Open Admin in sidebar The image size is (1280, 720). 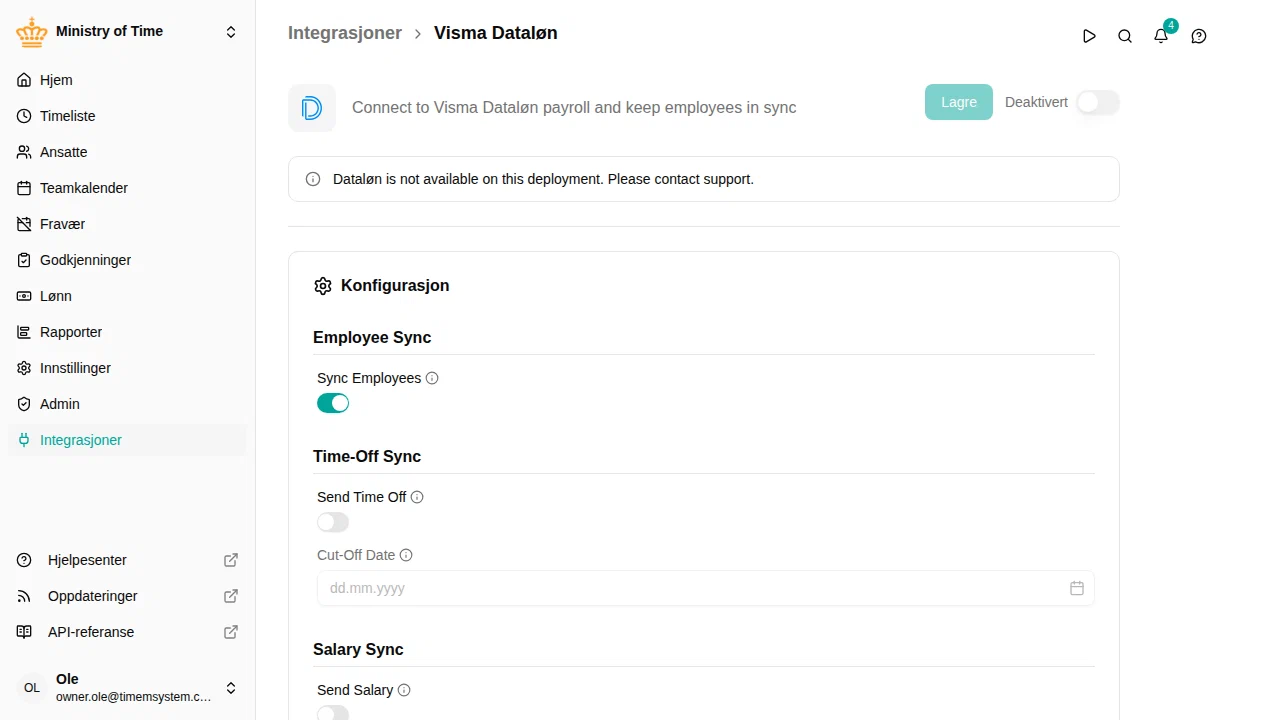click(127, 404)
